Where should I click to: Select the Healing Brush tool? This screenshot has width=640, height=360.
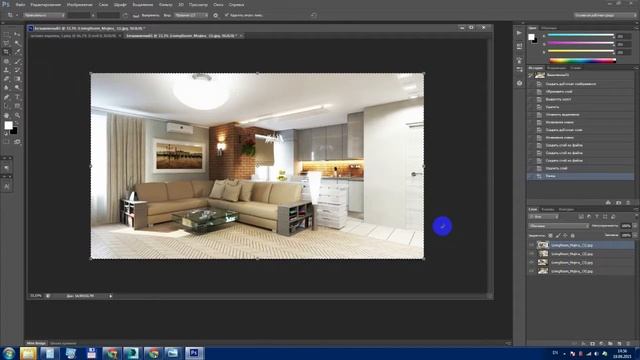(x=6, y=61)
